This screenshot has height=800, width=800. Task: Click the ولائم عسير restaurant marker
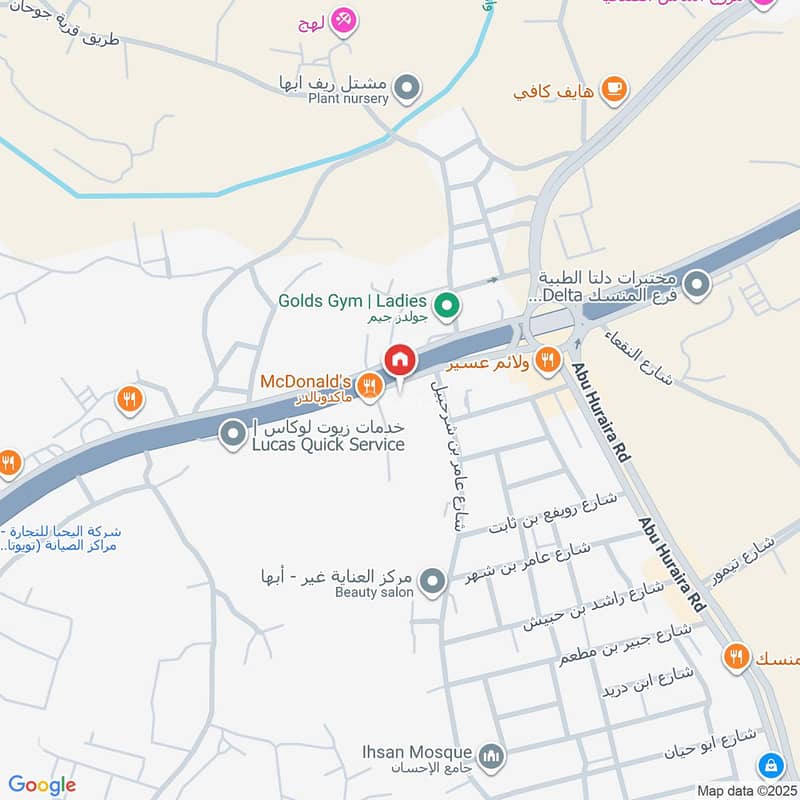[x=547, y=361]
